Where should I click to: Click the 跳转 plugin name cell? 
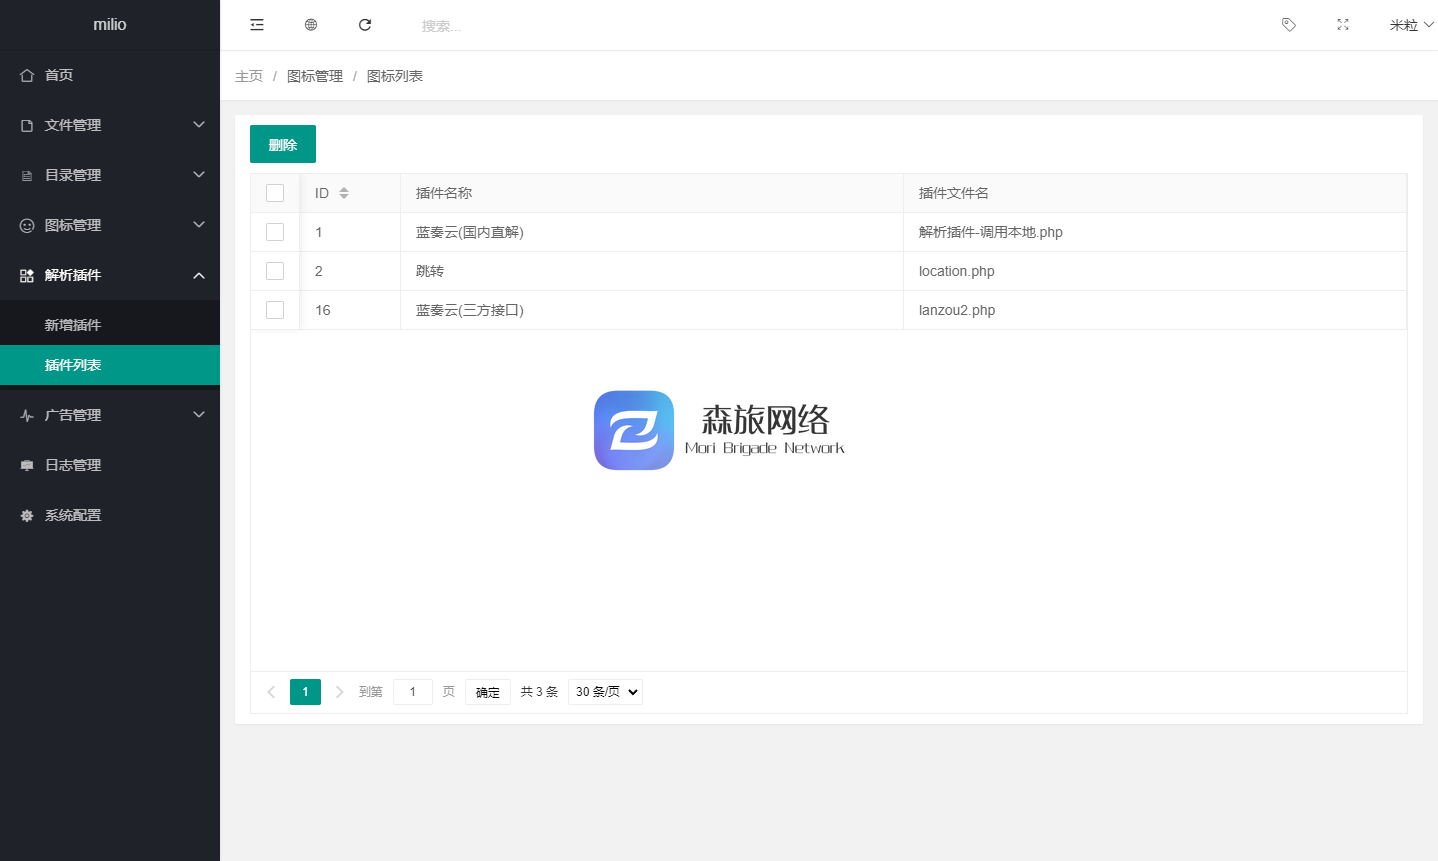click(652, 271)
